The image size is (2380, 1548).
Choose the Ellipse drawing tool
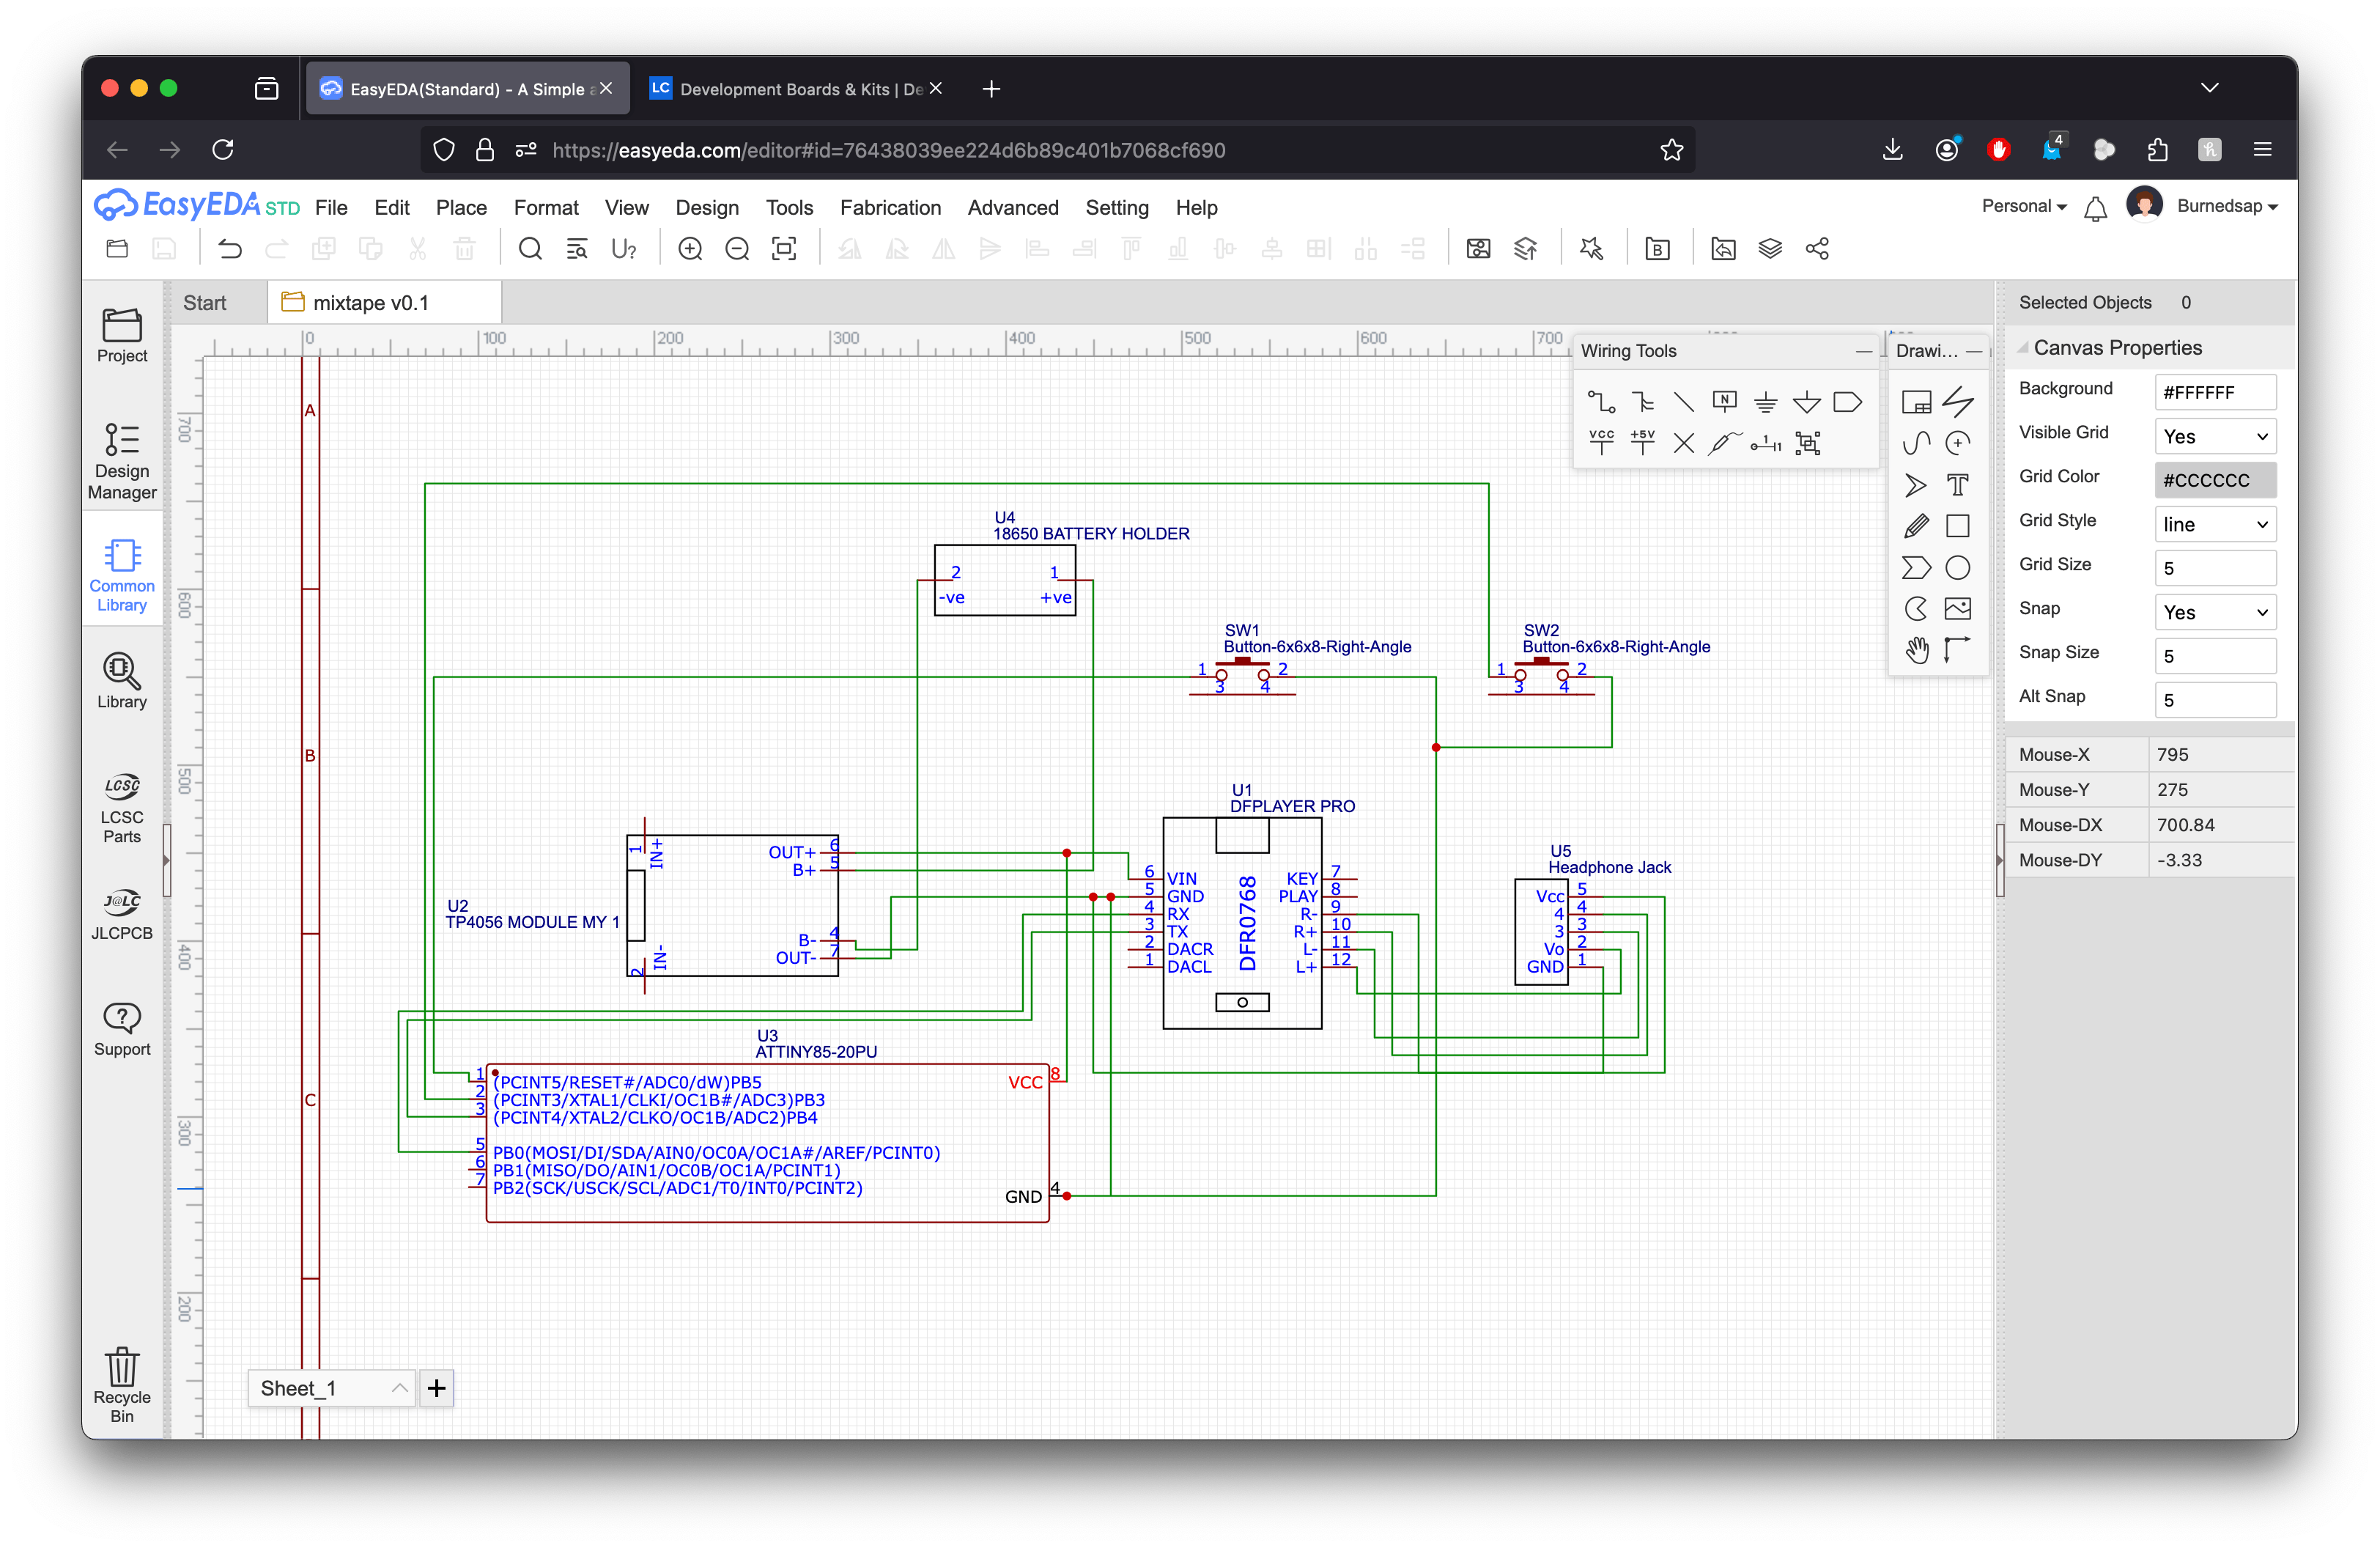pyautogui.click(x=1957, y=568)
